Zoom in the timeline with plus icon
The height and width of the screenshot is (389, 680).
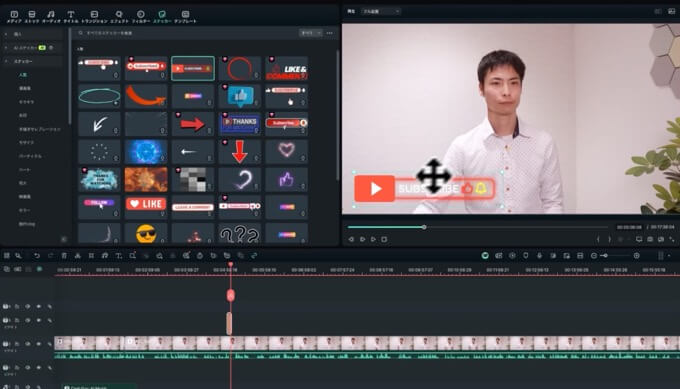coord(637,256)
